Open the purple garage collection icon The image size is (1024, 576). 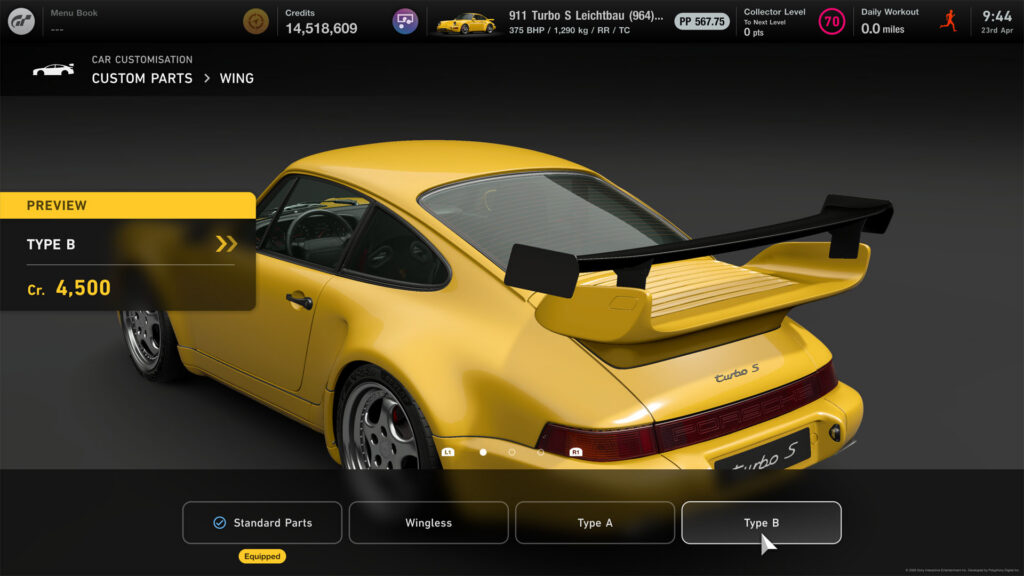[405, 22]
